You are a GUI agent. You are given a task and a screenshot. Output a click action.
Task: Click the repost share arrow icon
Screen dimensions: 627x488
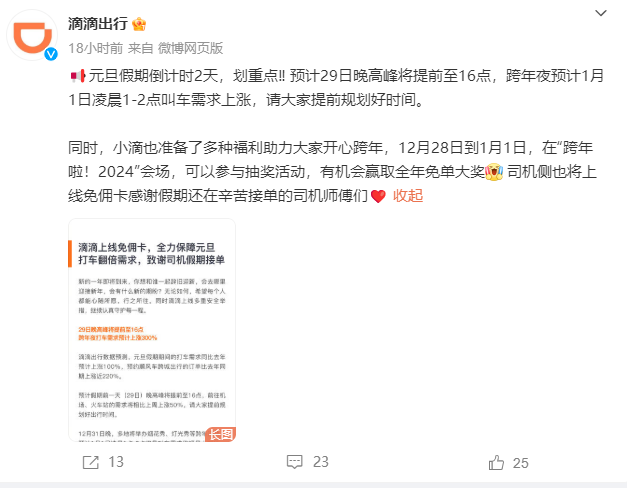[90, 462]
